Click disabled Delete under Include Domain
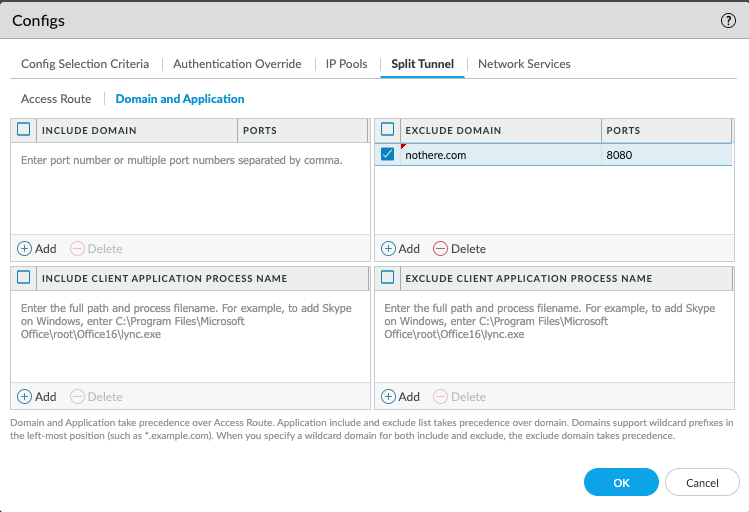 point(96,249)
